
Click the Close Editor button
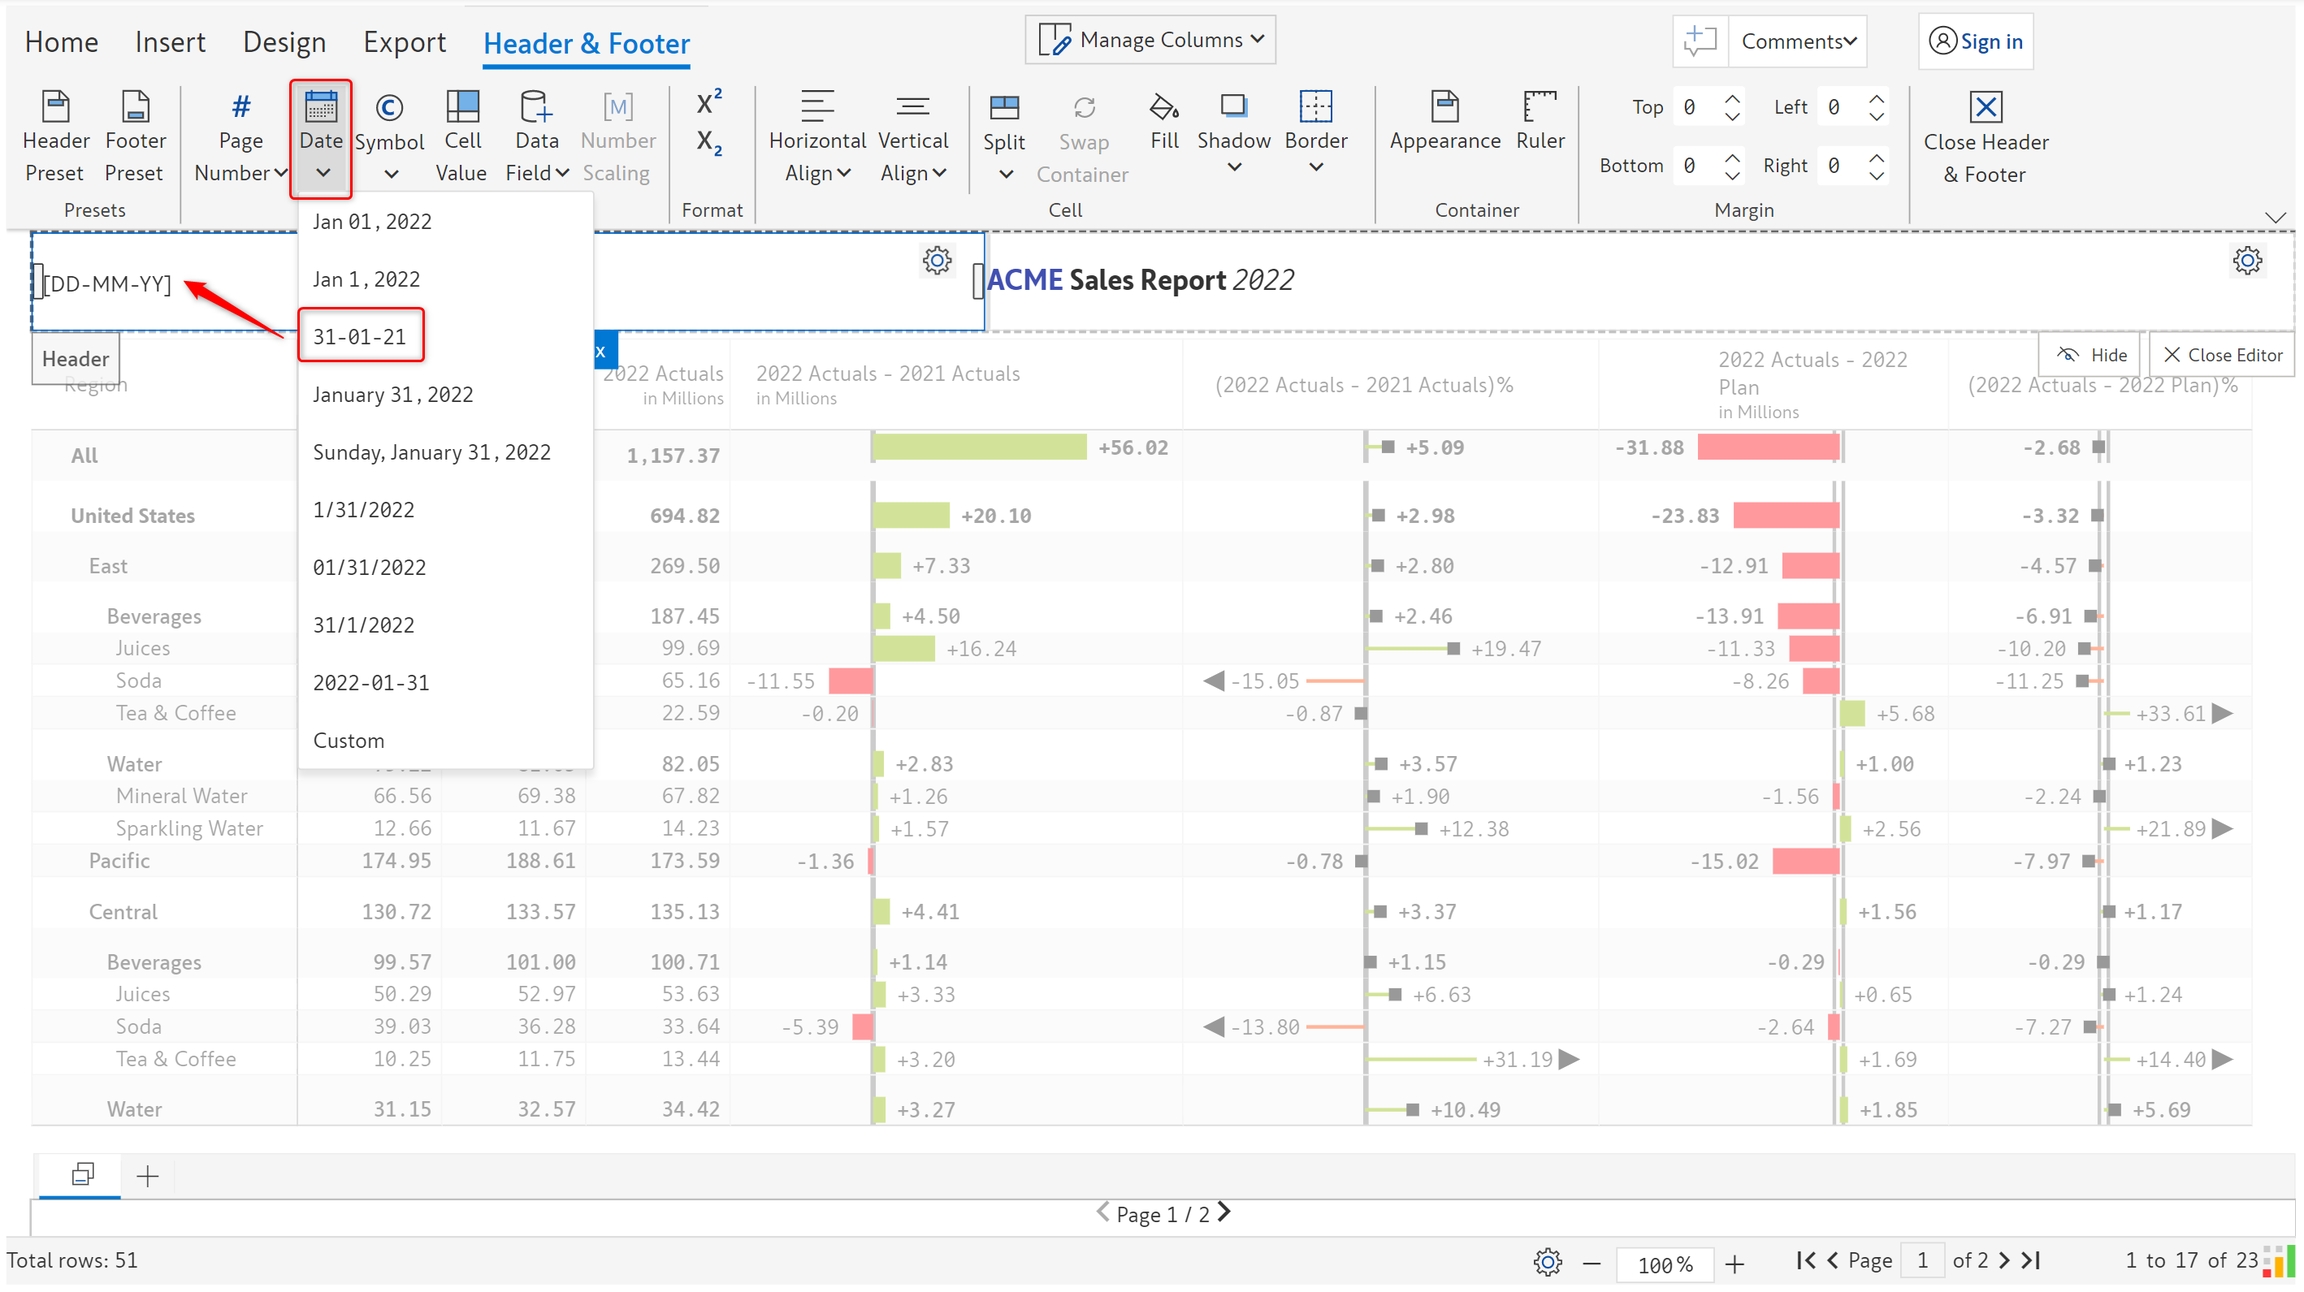[x=2222, y=355]
